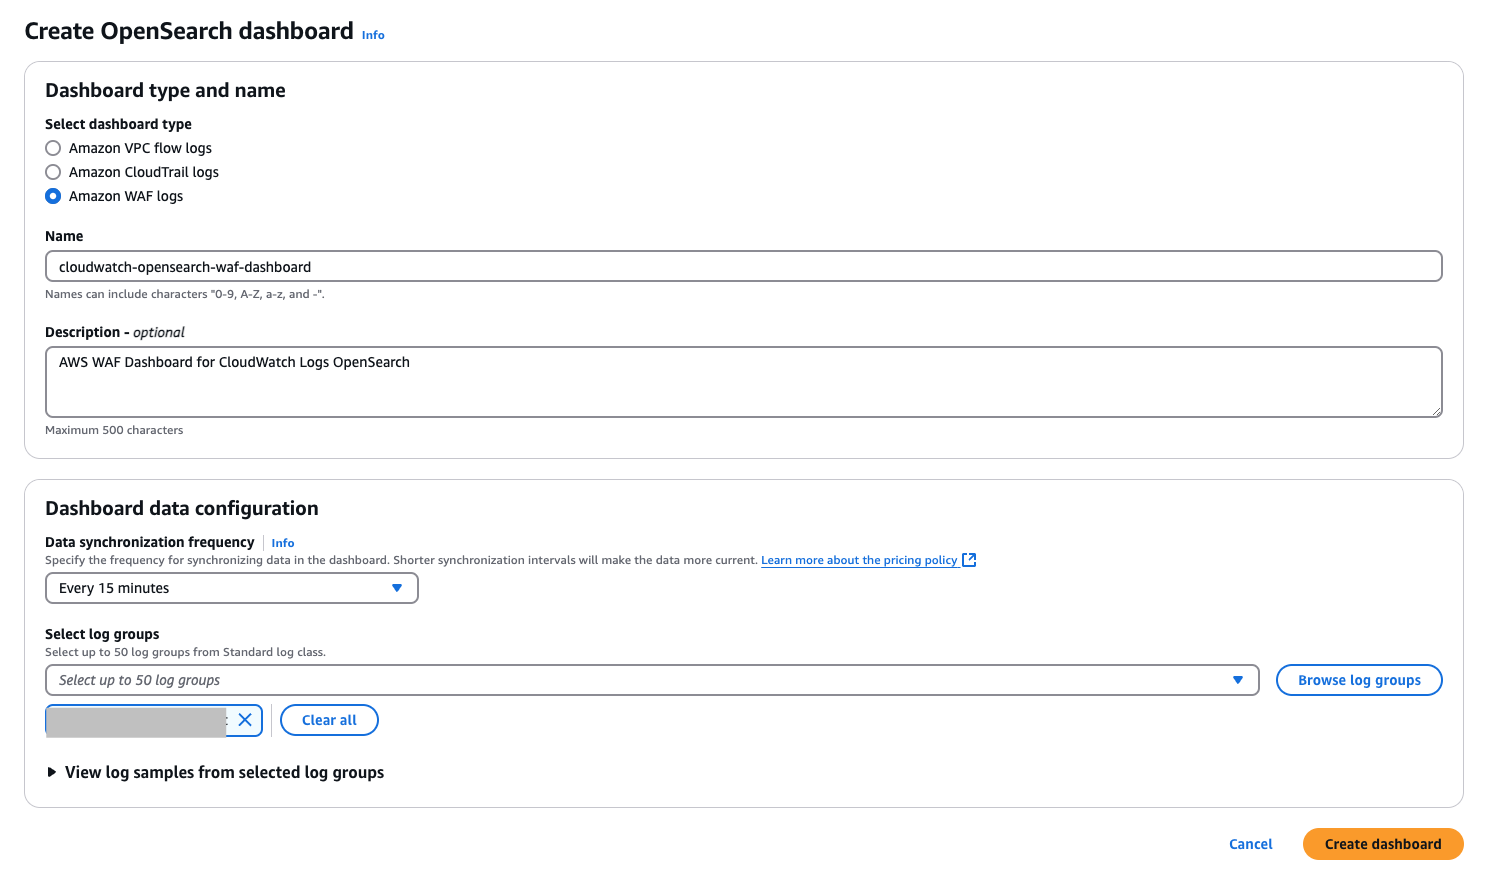
Task: Click the Clear all button
Action: 329,720
